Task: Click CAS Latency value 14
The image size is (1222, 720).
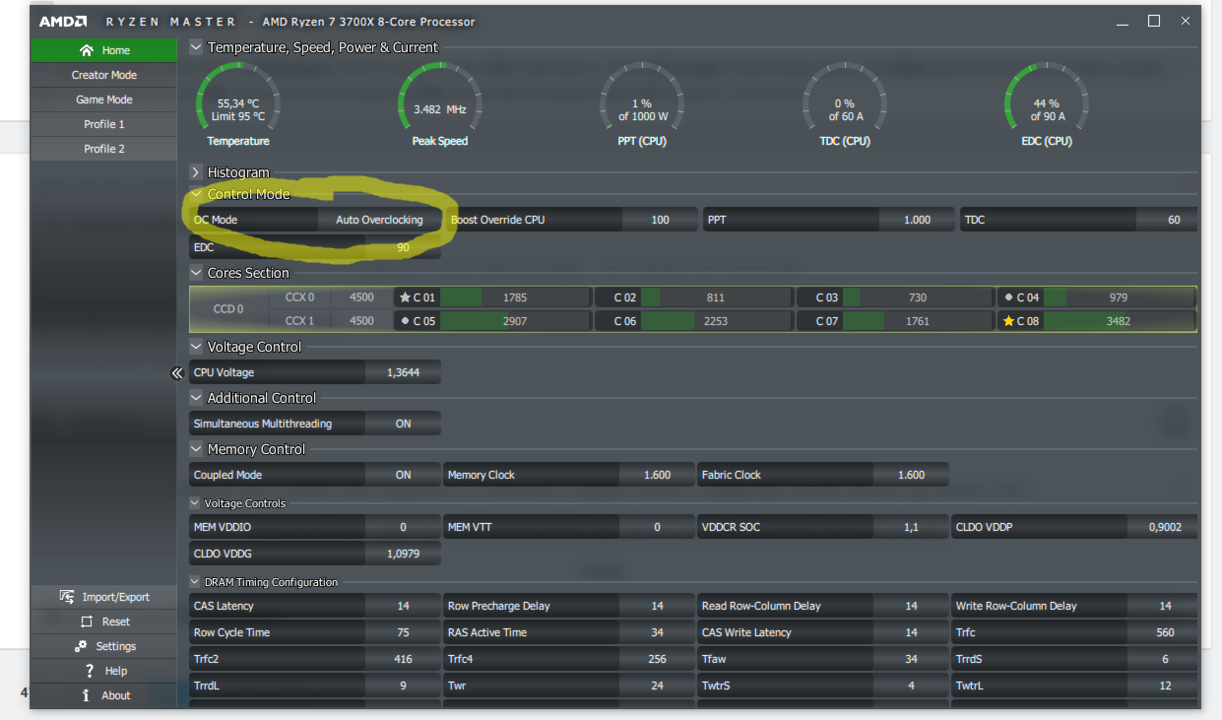Action: [x=403, y=606]
